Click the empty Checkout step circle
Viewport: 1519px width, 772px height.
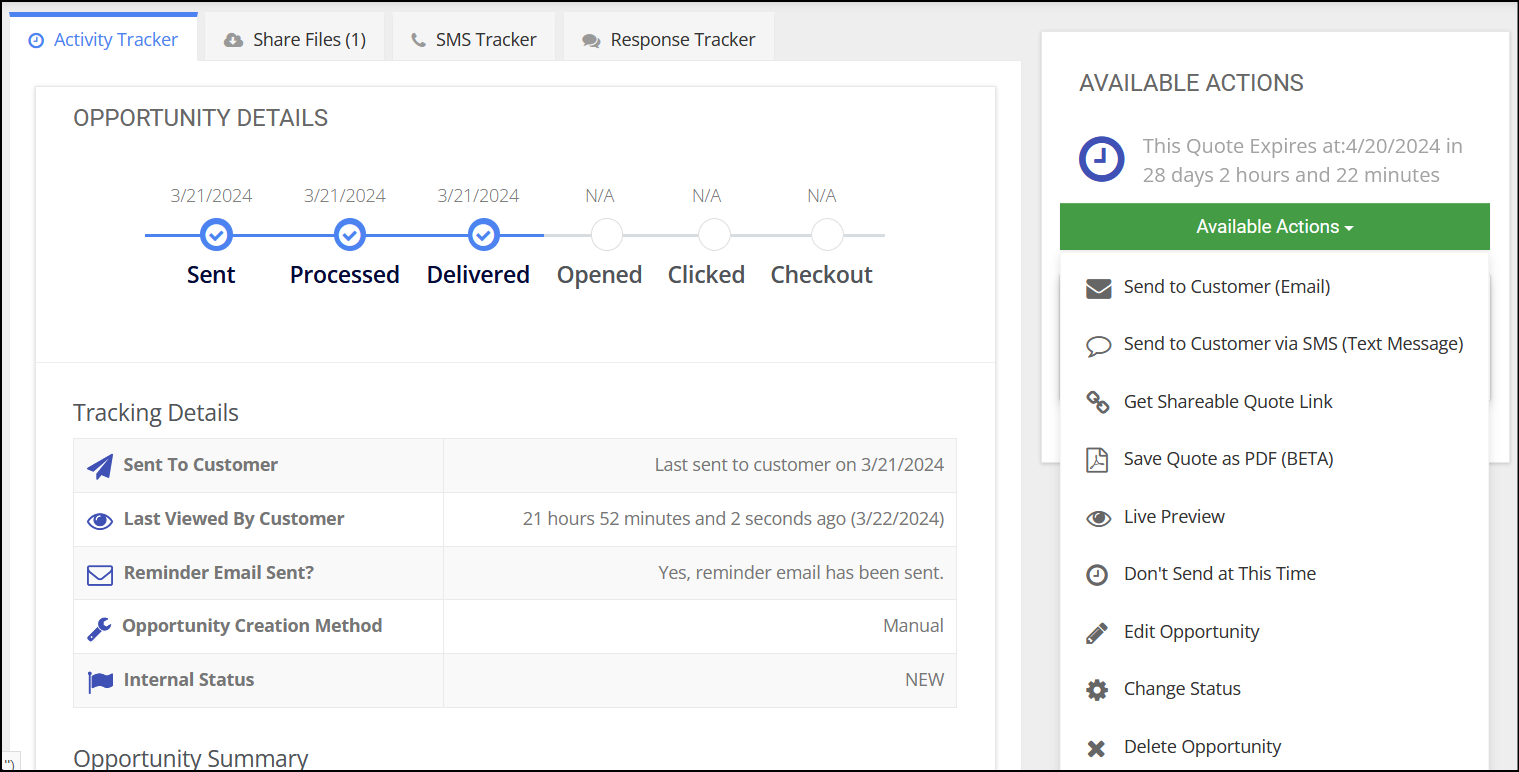tap(827, 235)
